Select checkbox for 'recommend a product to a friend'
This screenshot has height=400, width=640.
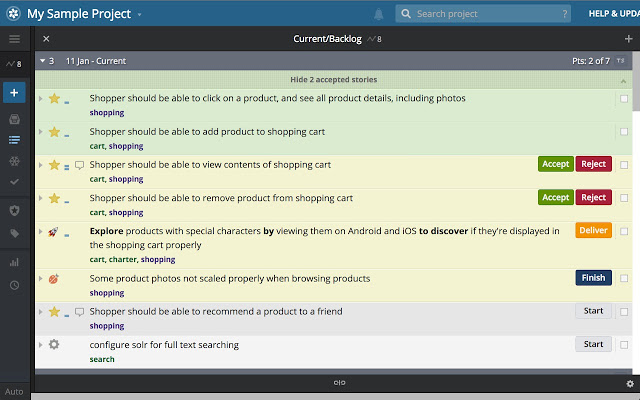624,312
